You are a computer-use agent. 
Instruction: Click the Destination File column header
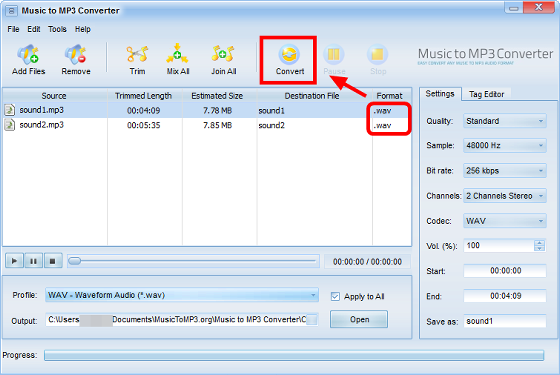coord(314,96)
